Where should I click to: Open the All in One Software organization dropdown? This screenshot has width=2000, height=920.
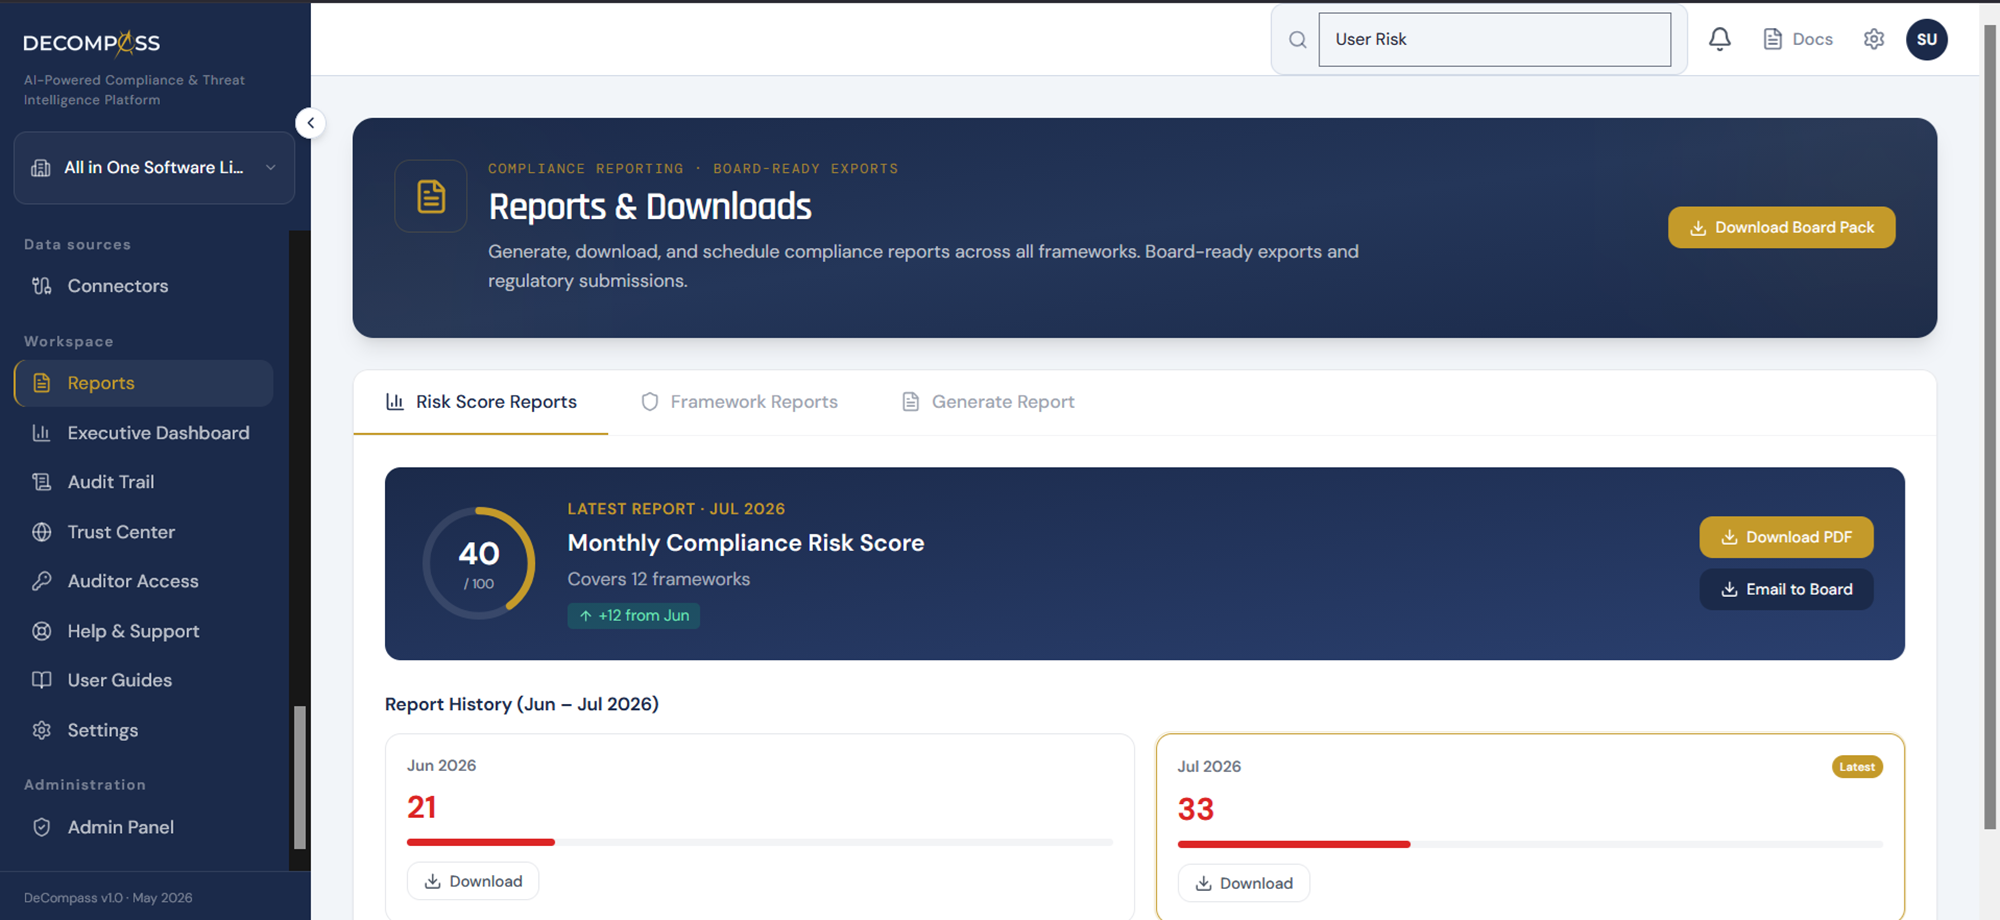154,168
